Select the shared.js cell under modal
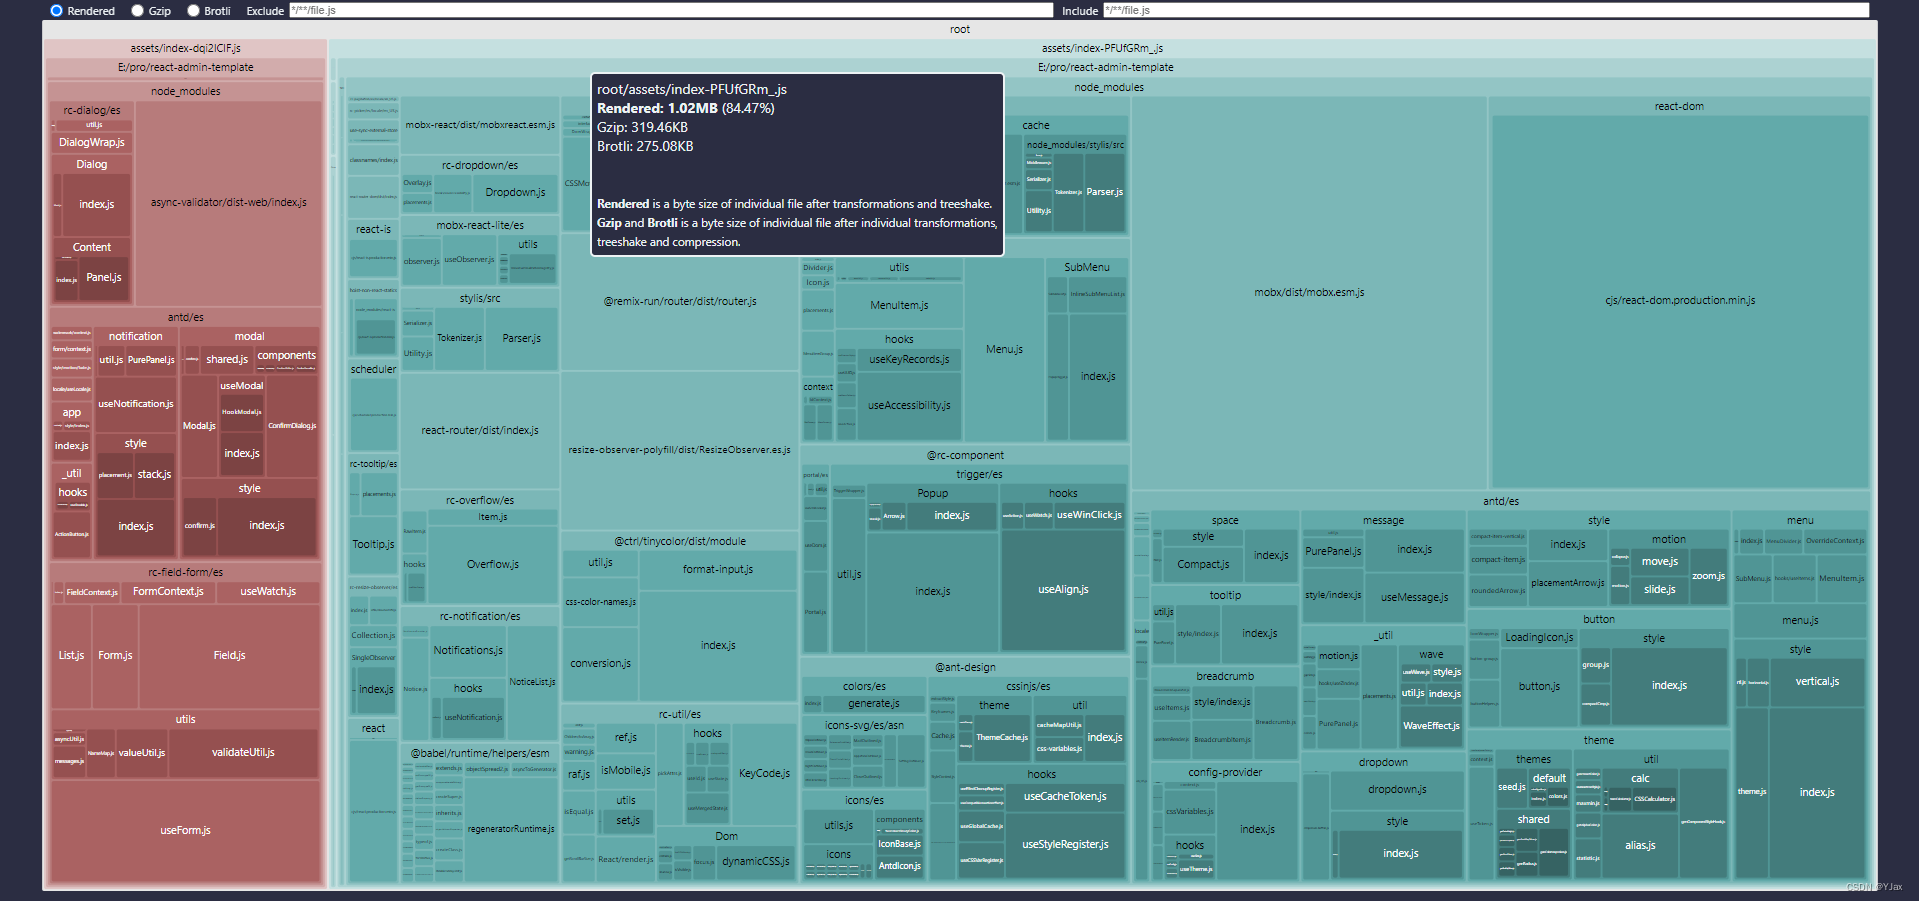The image size is (1919, 901). [x=227, y=359]
